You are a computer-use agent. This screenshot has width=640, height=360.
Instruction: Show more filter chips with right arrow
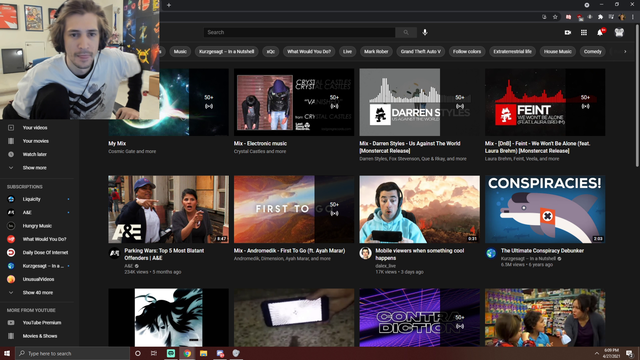tap(625, 51)
